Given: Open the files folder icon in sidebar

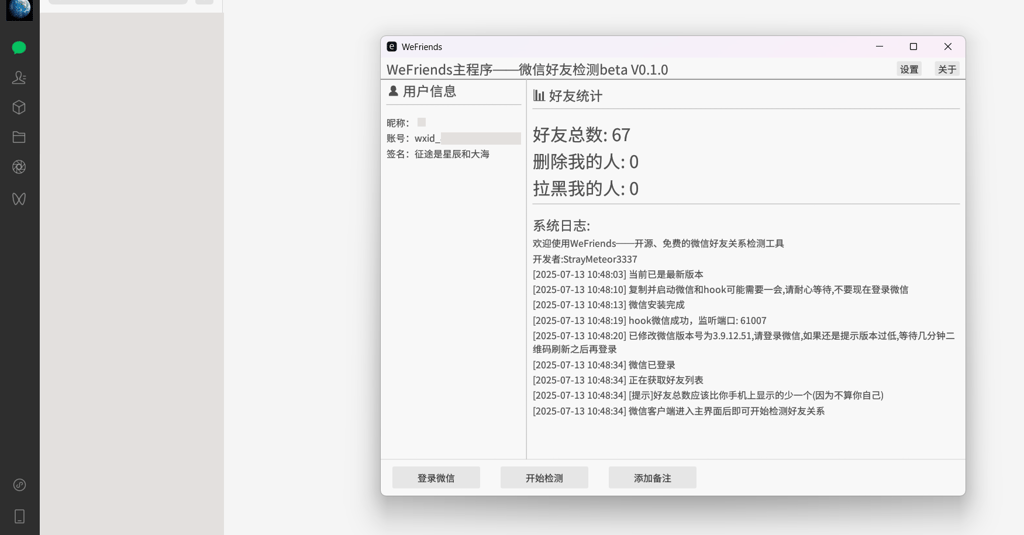Looking at the screenshot, I should coord(19,137).
